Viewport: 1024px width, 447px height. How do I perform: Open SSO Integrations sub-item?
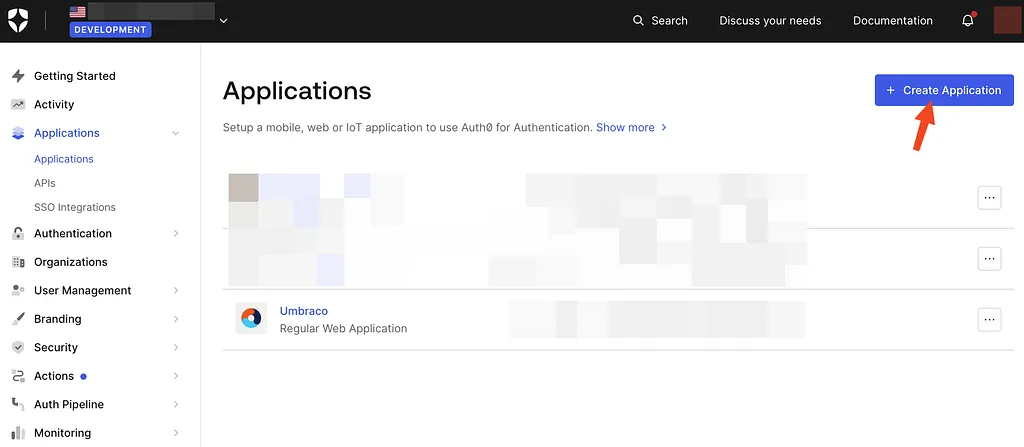(74, 207)
